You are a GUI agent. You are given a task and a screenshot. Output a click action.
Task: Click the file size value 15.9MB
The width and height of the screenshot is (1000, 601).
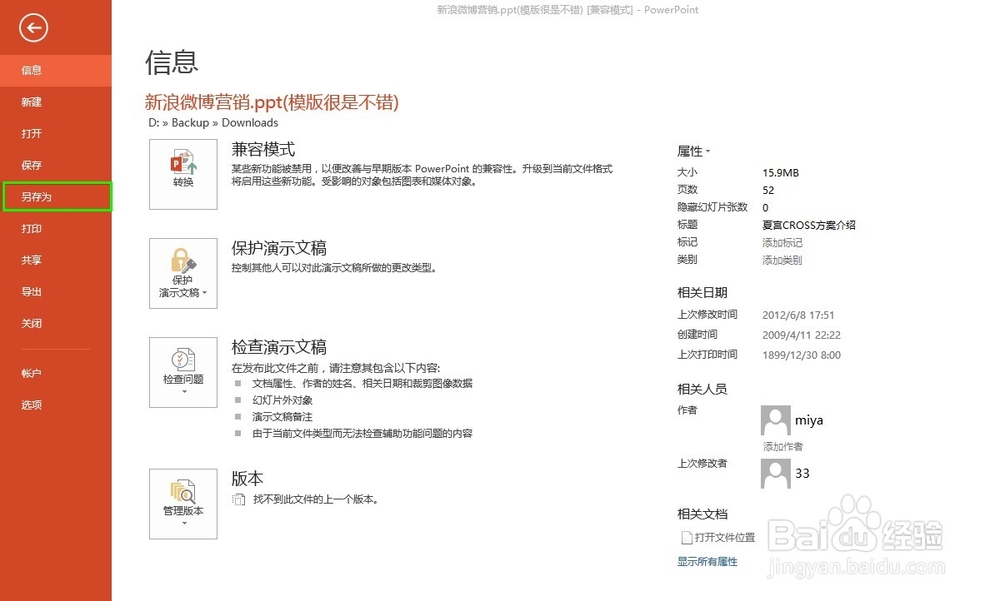[781, 173]
